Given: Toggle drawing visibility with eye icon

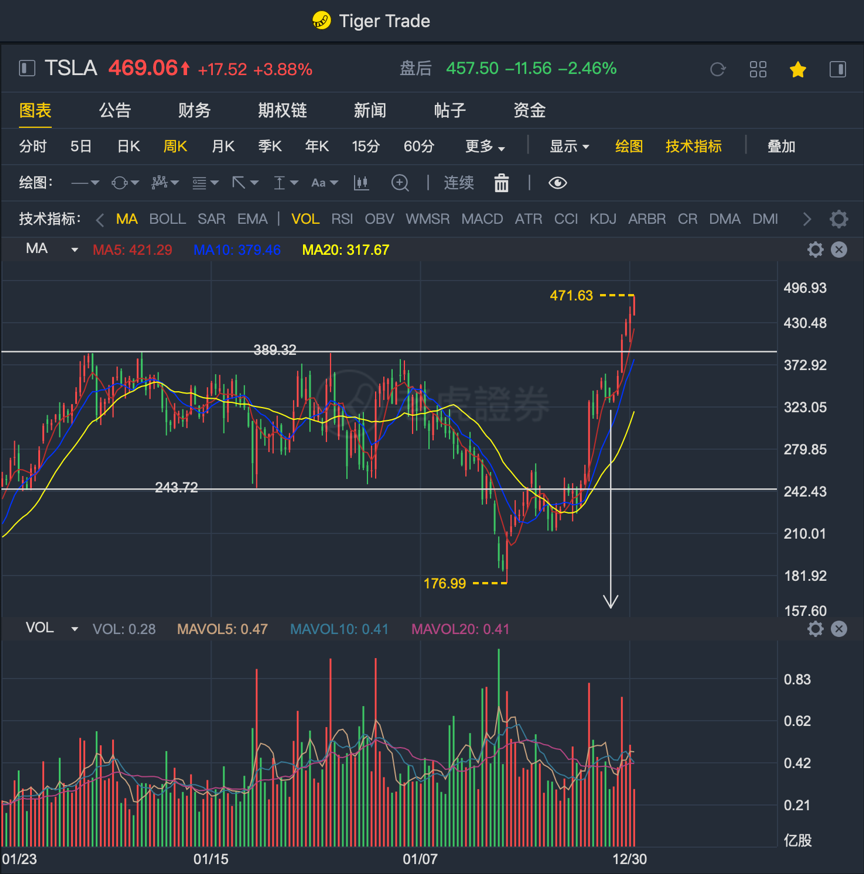Looking at the screenshot, I should tap(557, 183).
